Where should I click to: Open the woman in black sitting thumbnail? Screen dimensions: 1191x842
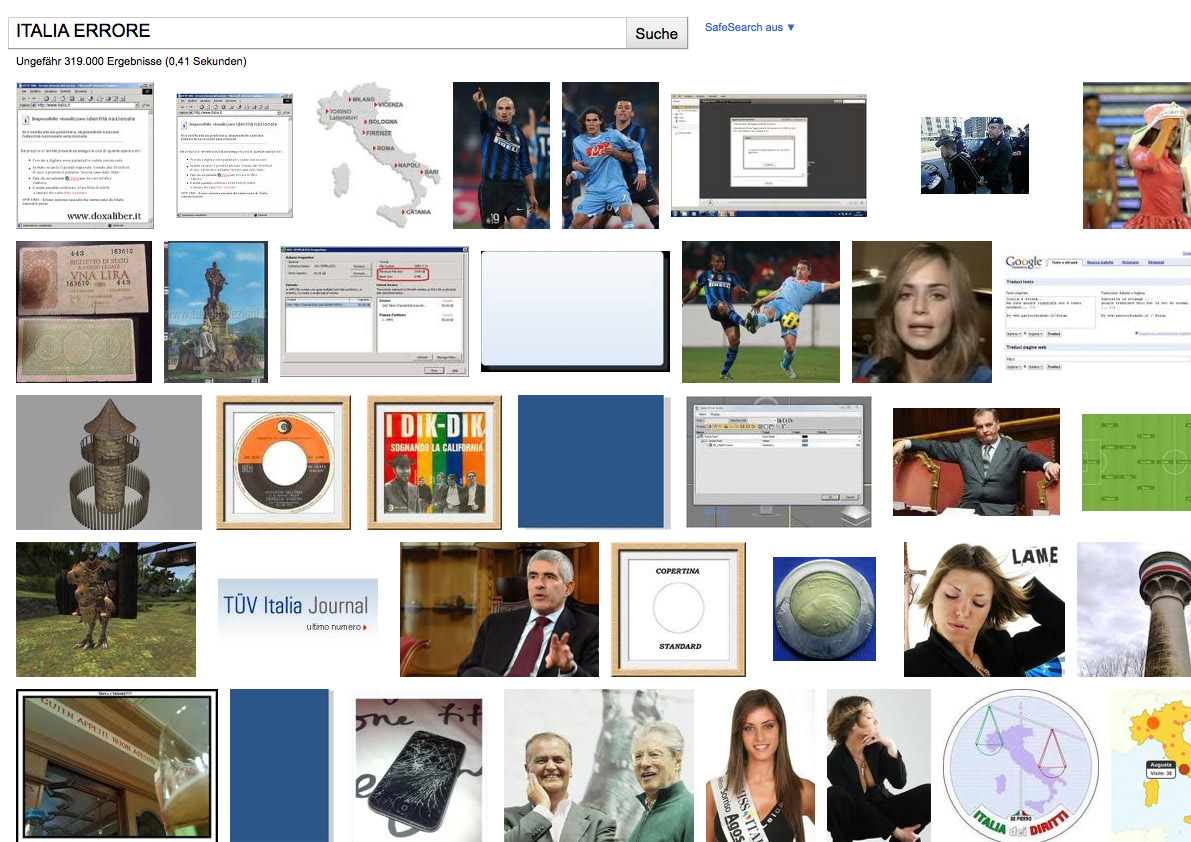pyautogui.click(x=879, y=765)
